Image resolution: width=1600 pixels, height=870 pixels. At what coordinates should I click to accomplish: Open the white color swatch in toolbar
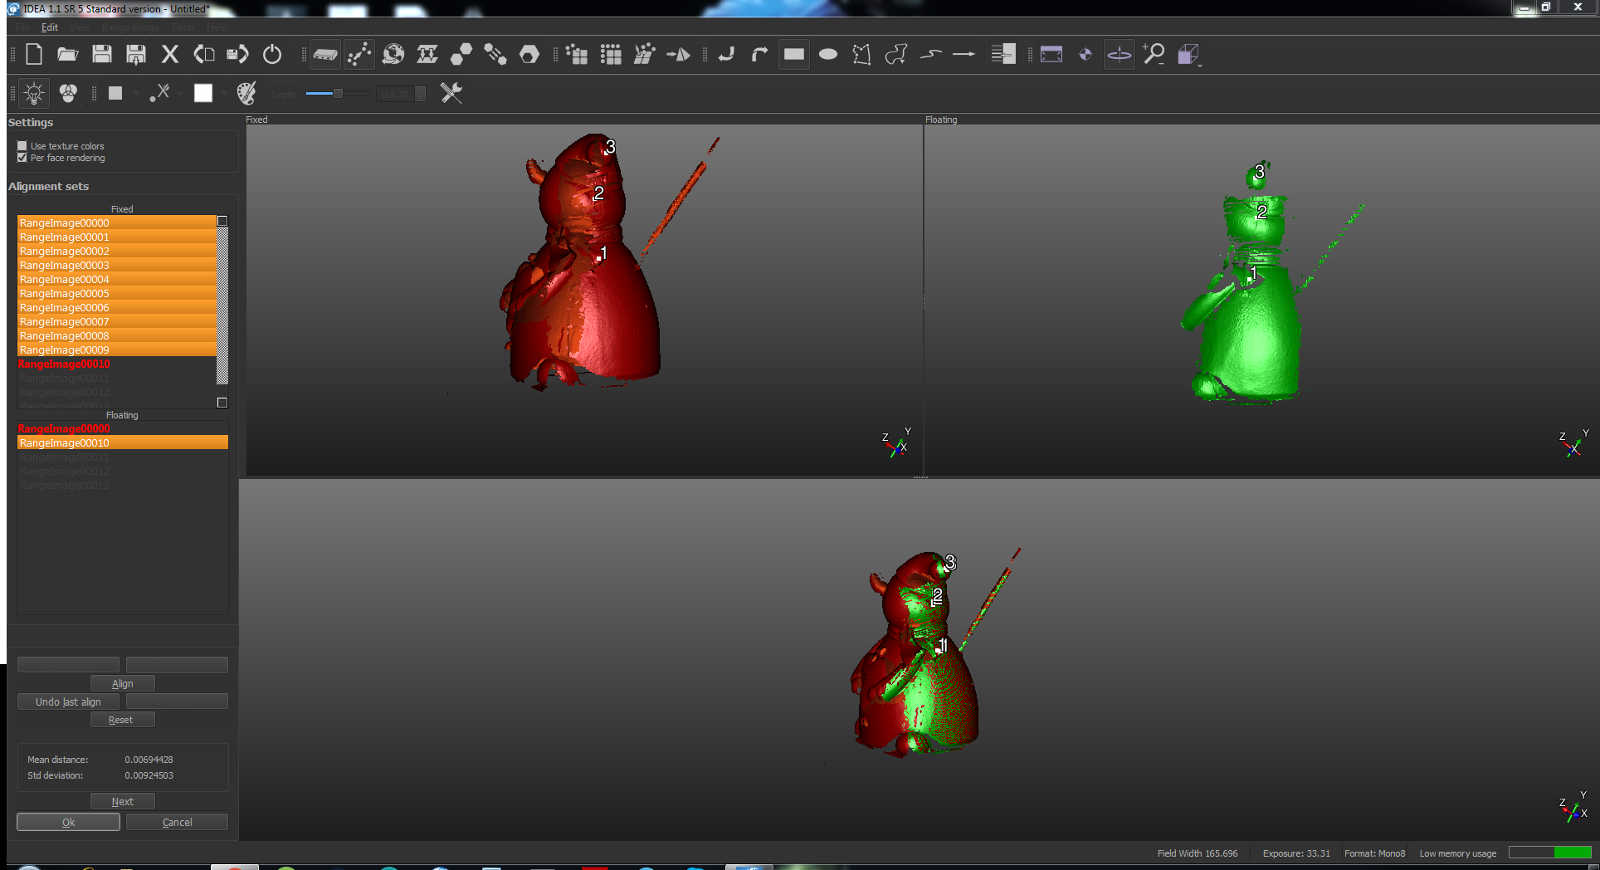(203, 93)
